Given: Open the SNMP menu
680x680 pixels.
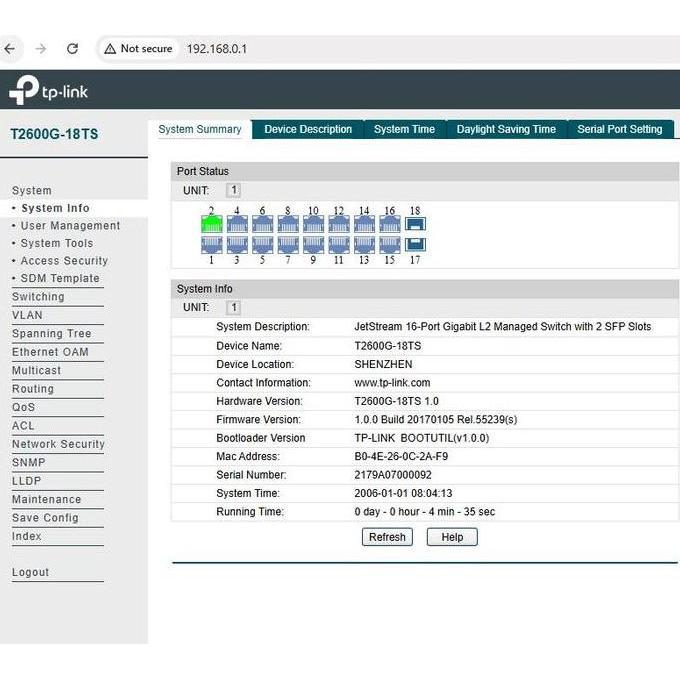Looking at the screenshot, I should (29, 462).
